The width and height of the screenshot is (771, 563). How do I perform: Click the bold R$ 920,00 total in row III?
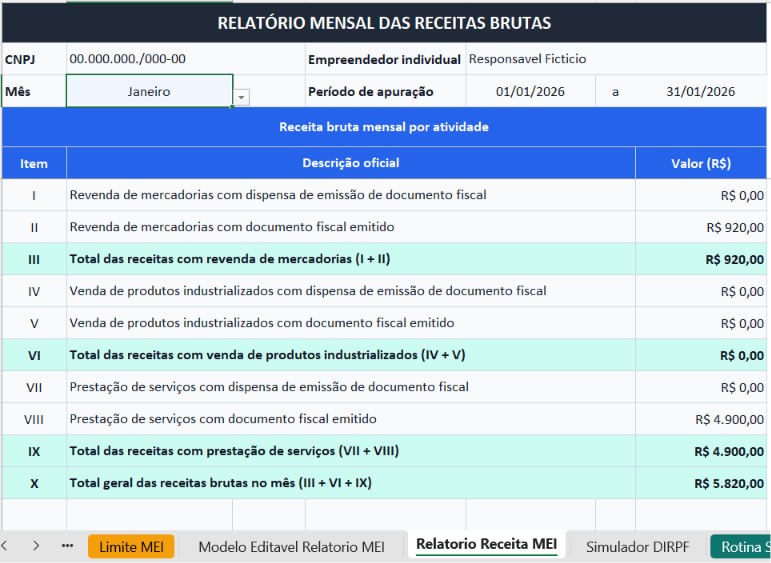pos(701,259)
